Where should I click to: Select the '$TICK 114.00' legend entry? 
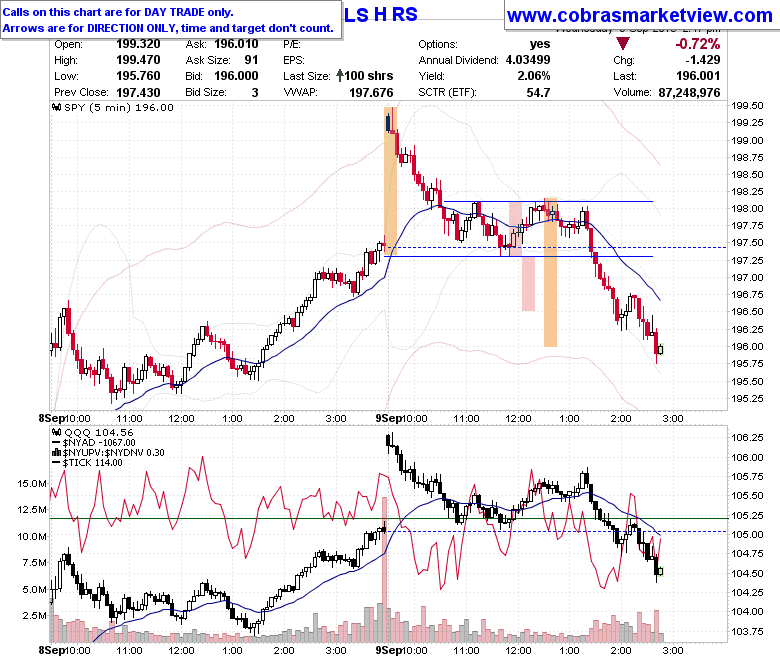click(93, 463)
